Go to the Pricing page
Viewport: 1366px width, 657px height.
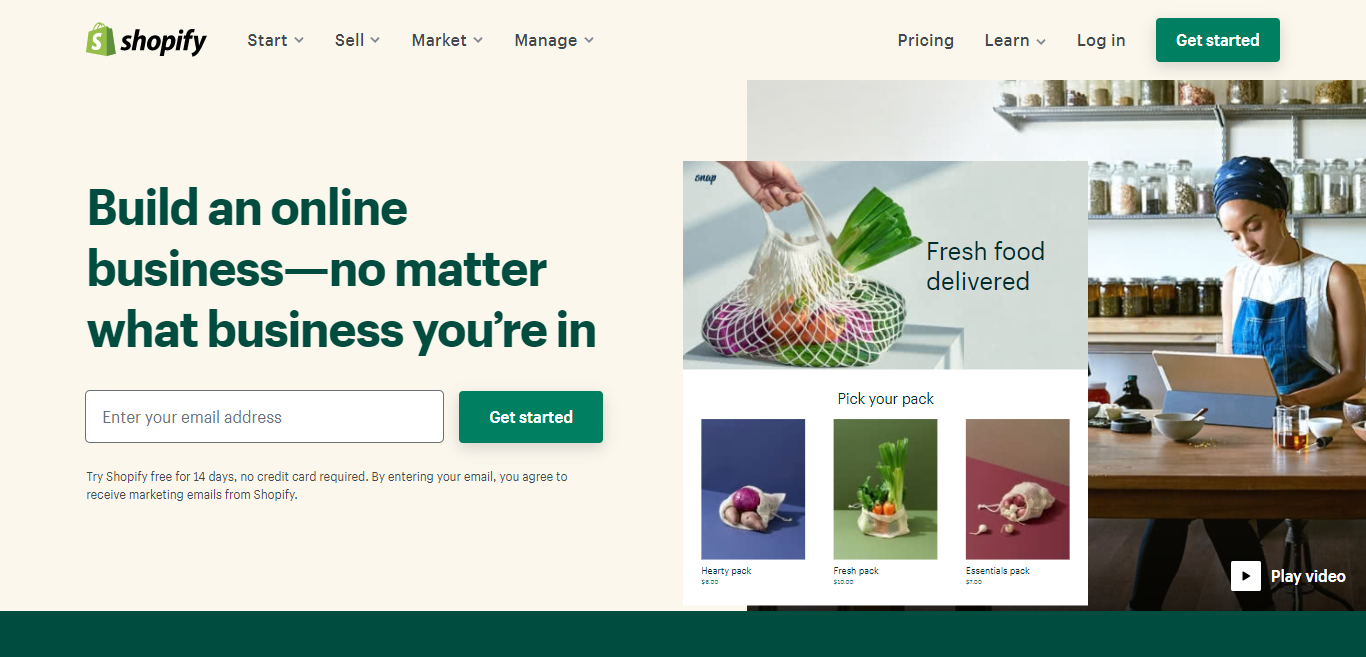[x=925, y=40]
